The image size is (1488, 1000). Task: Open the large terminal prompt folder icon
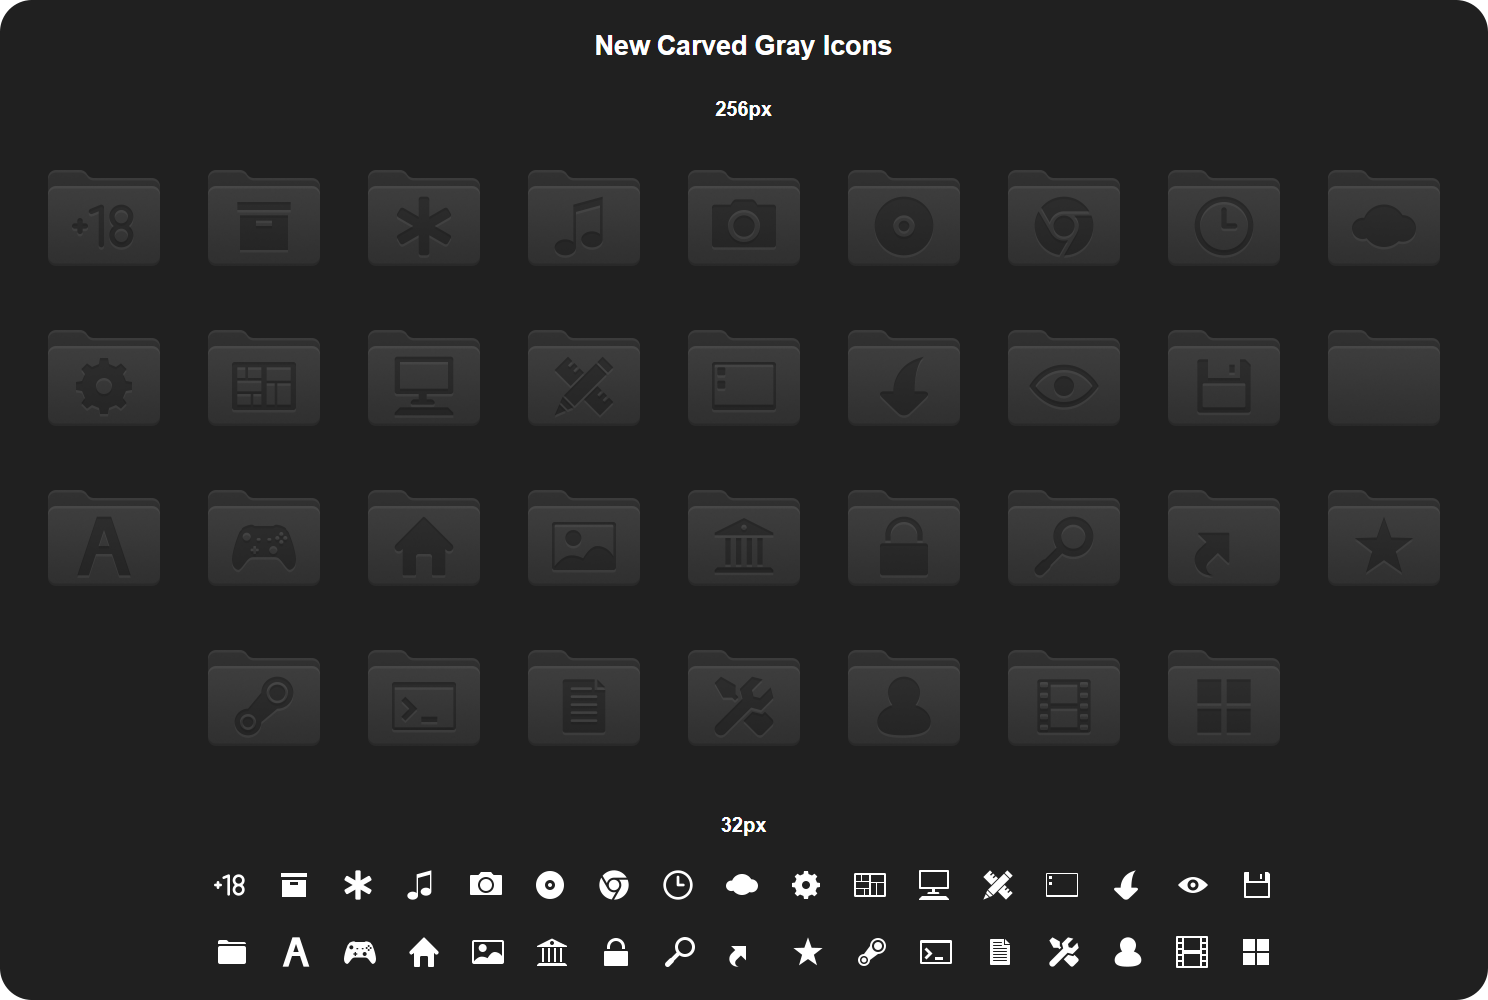coord(424,697)
